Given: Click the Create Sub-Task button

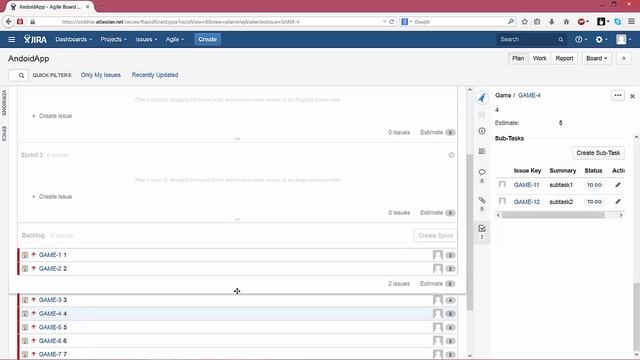Looking at the screenshot, I should coord(598,153).
